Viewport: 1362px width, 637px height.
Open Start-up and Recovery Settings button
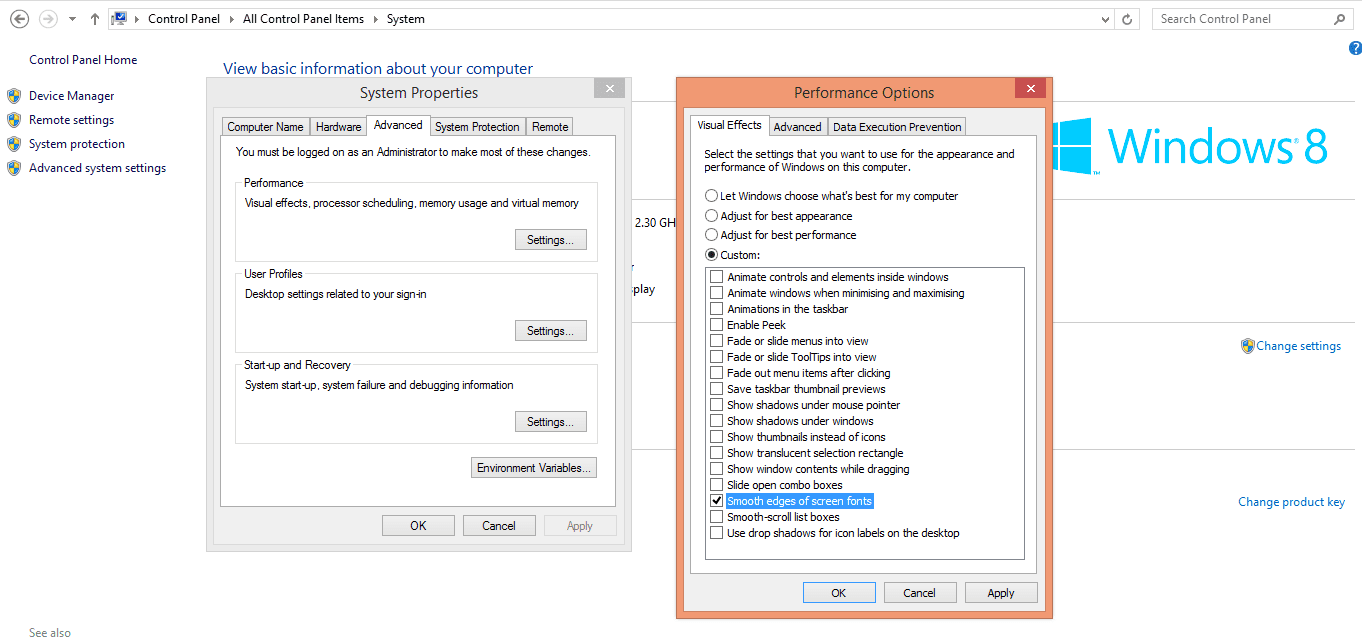click(550, 422)
